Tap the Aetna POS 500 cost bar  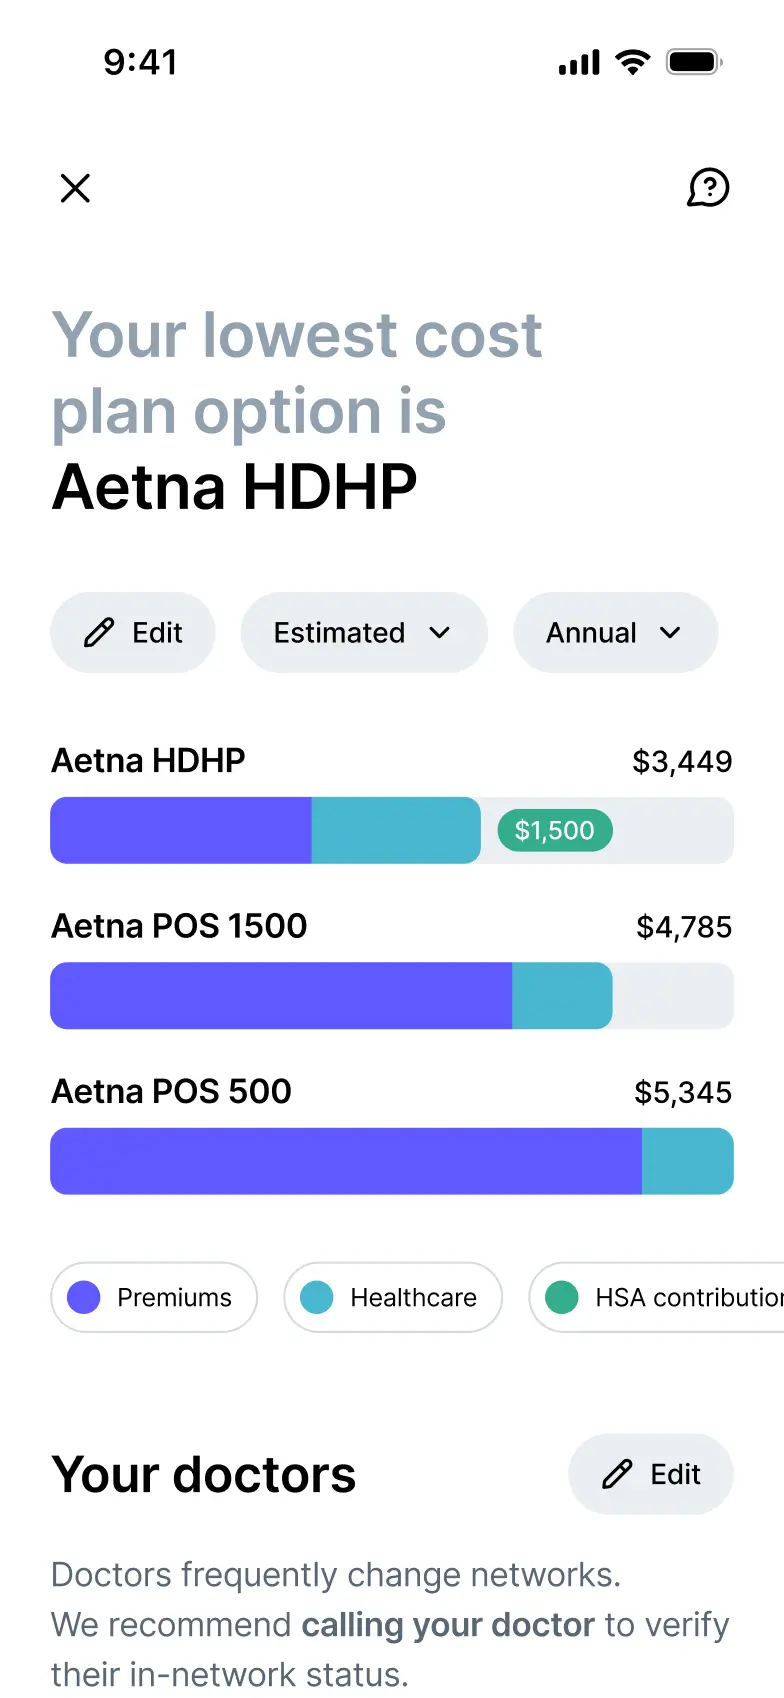pyautogui.click(x=392, y=1160)
